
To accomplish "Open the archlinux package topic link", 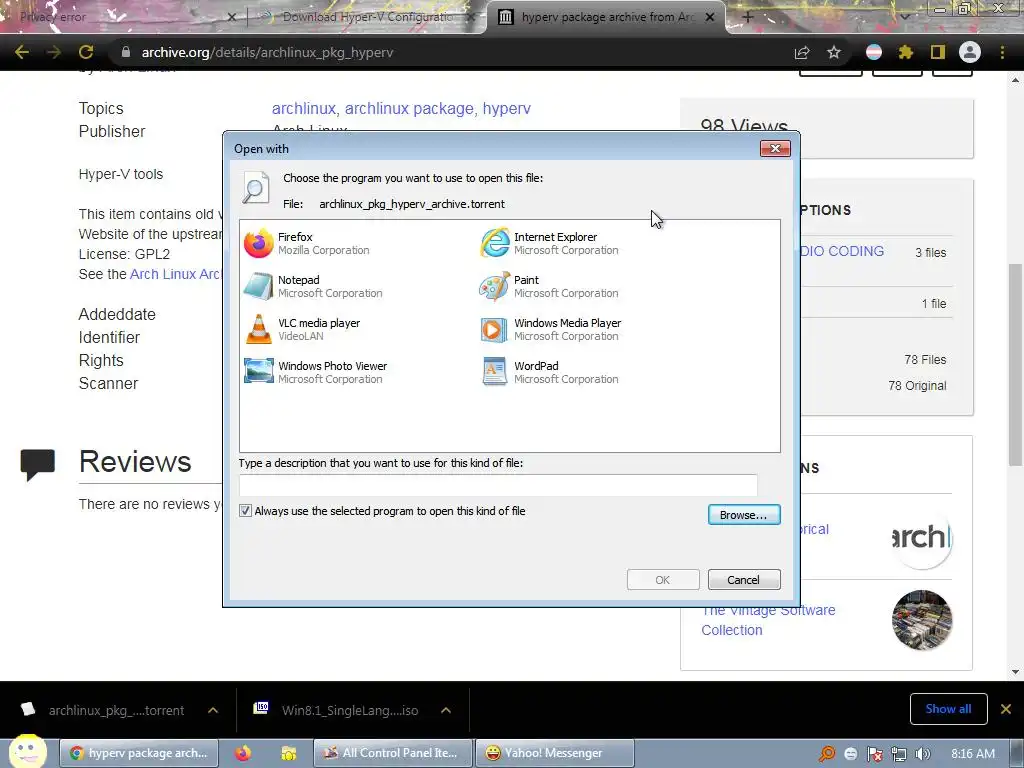I will 409,108.
